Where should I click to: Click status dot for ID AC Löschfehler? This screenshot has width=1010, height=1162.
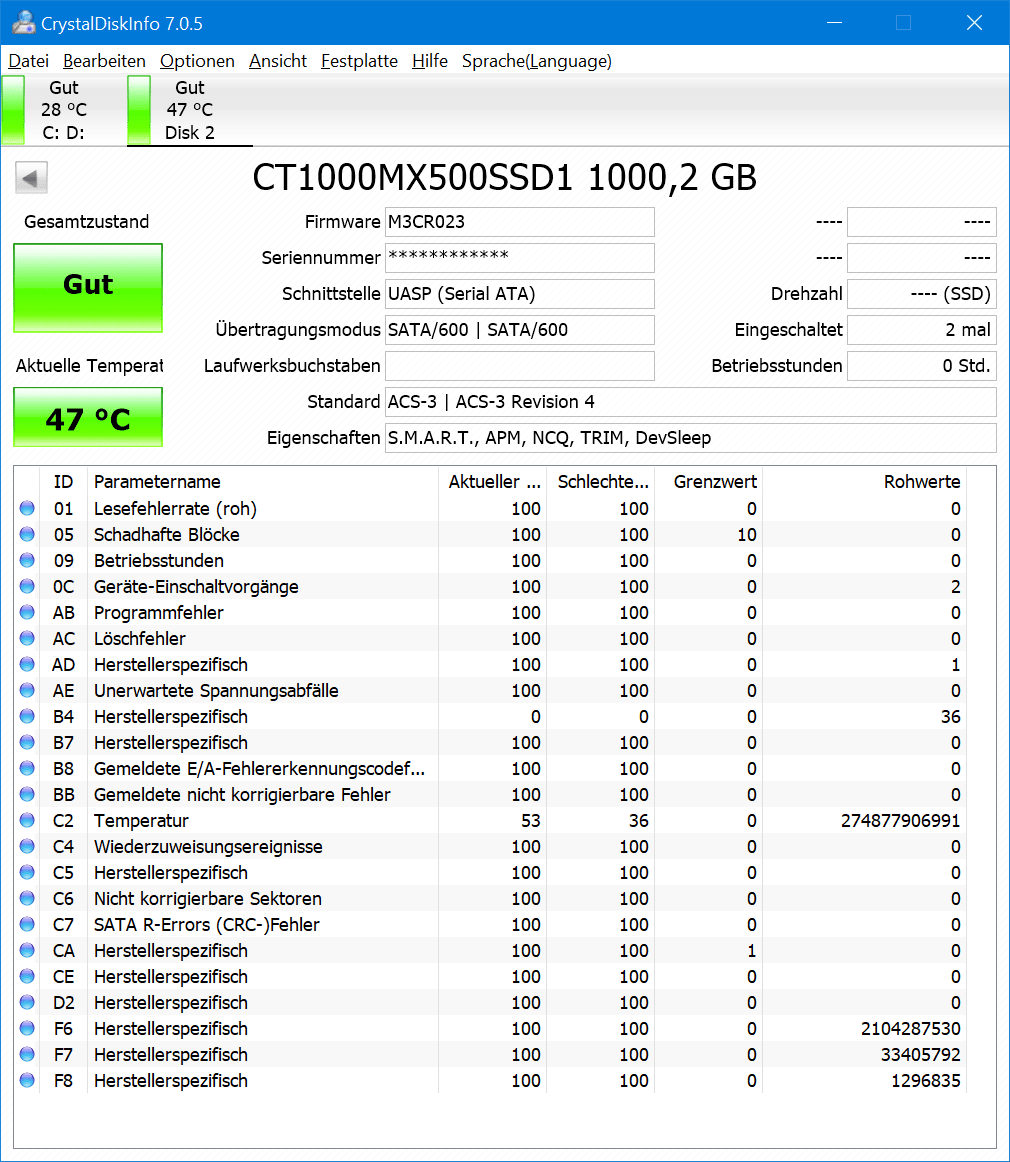[x=27, y=638]
